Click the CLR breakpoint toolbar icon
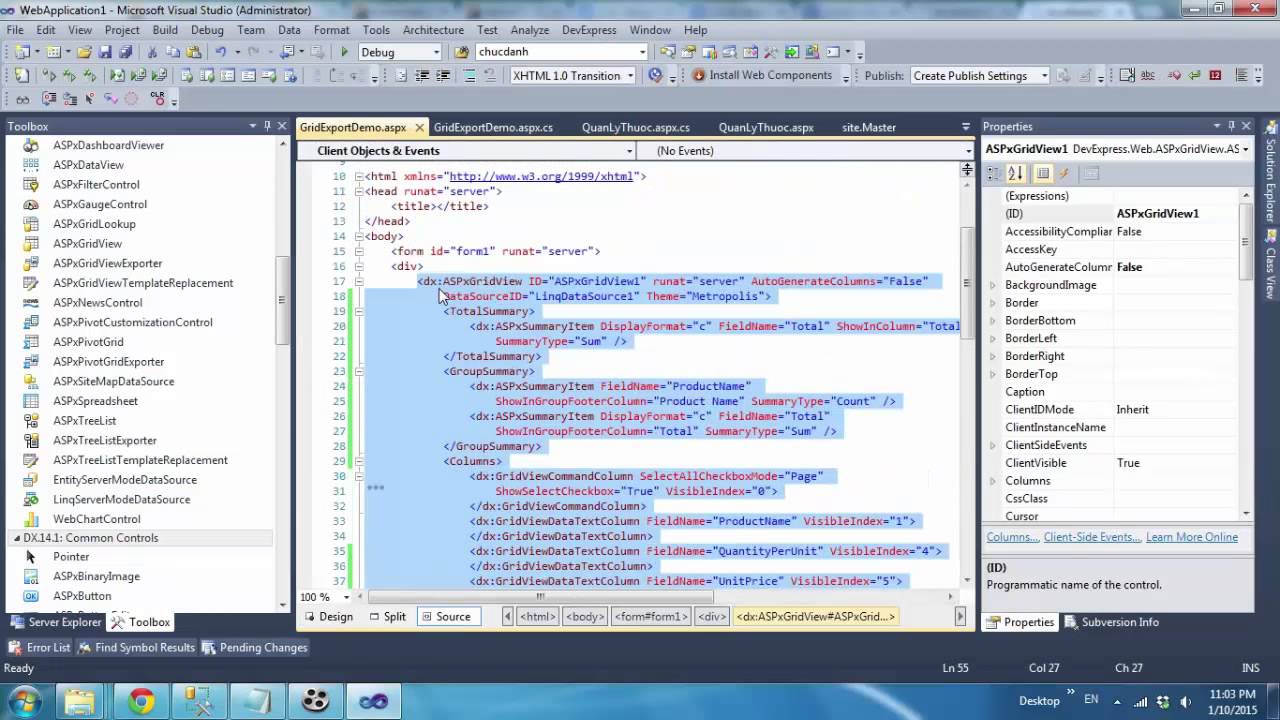The image size is (1280, 720). (x=157, y=98)
